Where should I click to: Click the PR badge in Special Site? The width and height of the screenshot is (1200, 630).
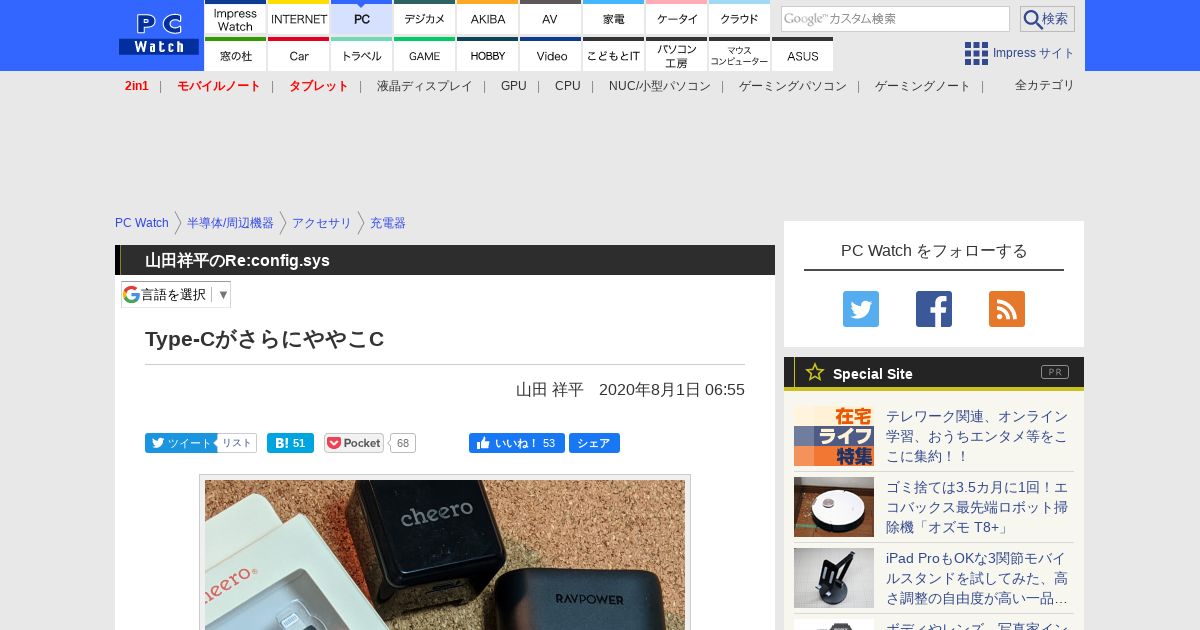coord(1055,372)
